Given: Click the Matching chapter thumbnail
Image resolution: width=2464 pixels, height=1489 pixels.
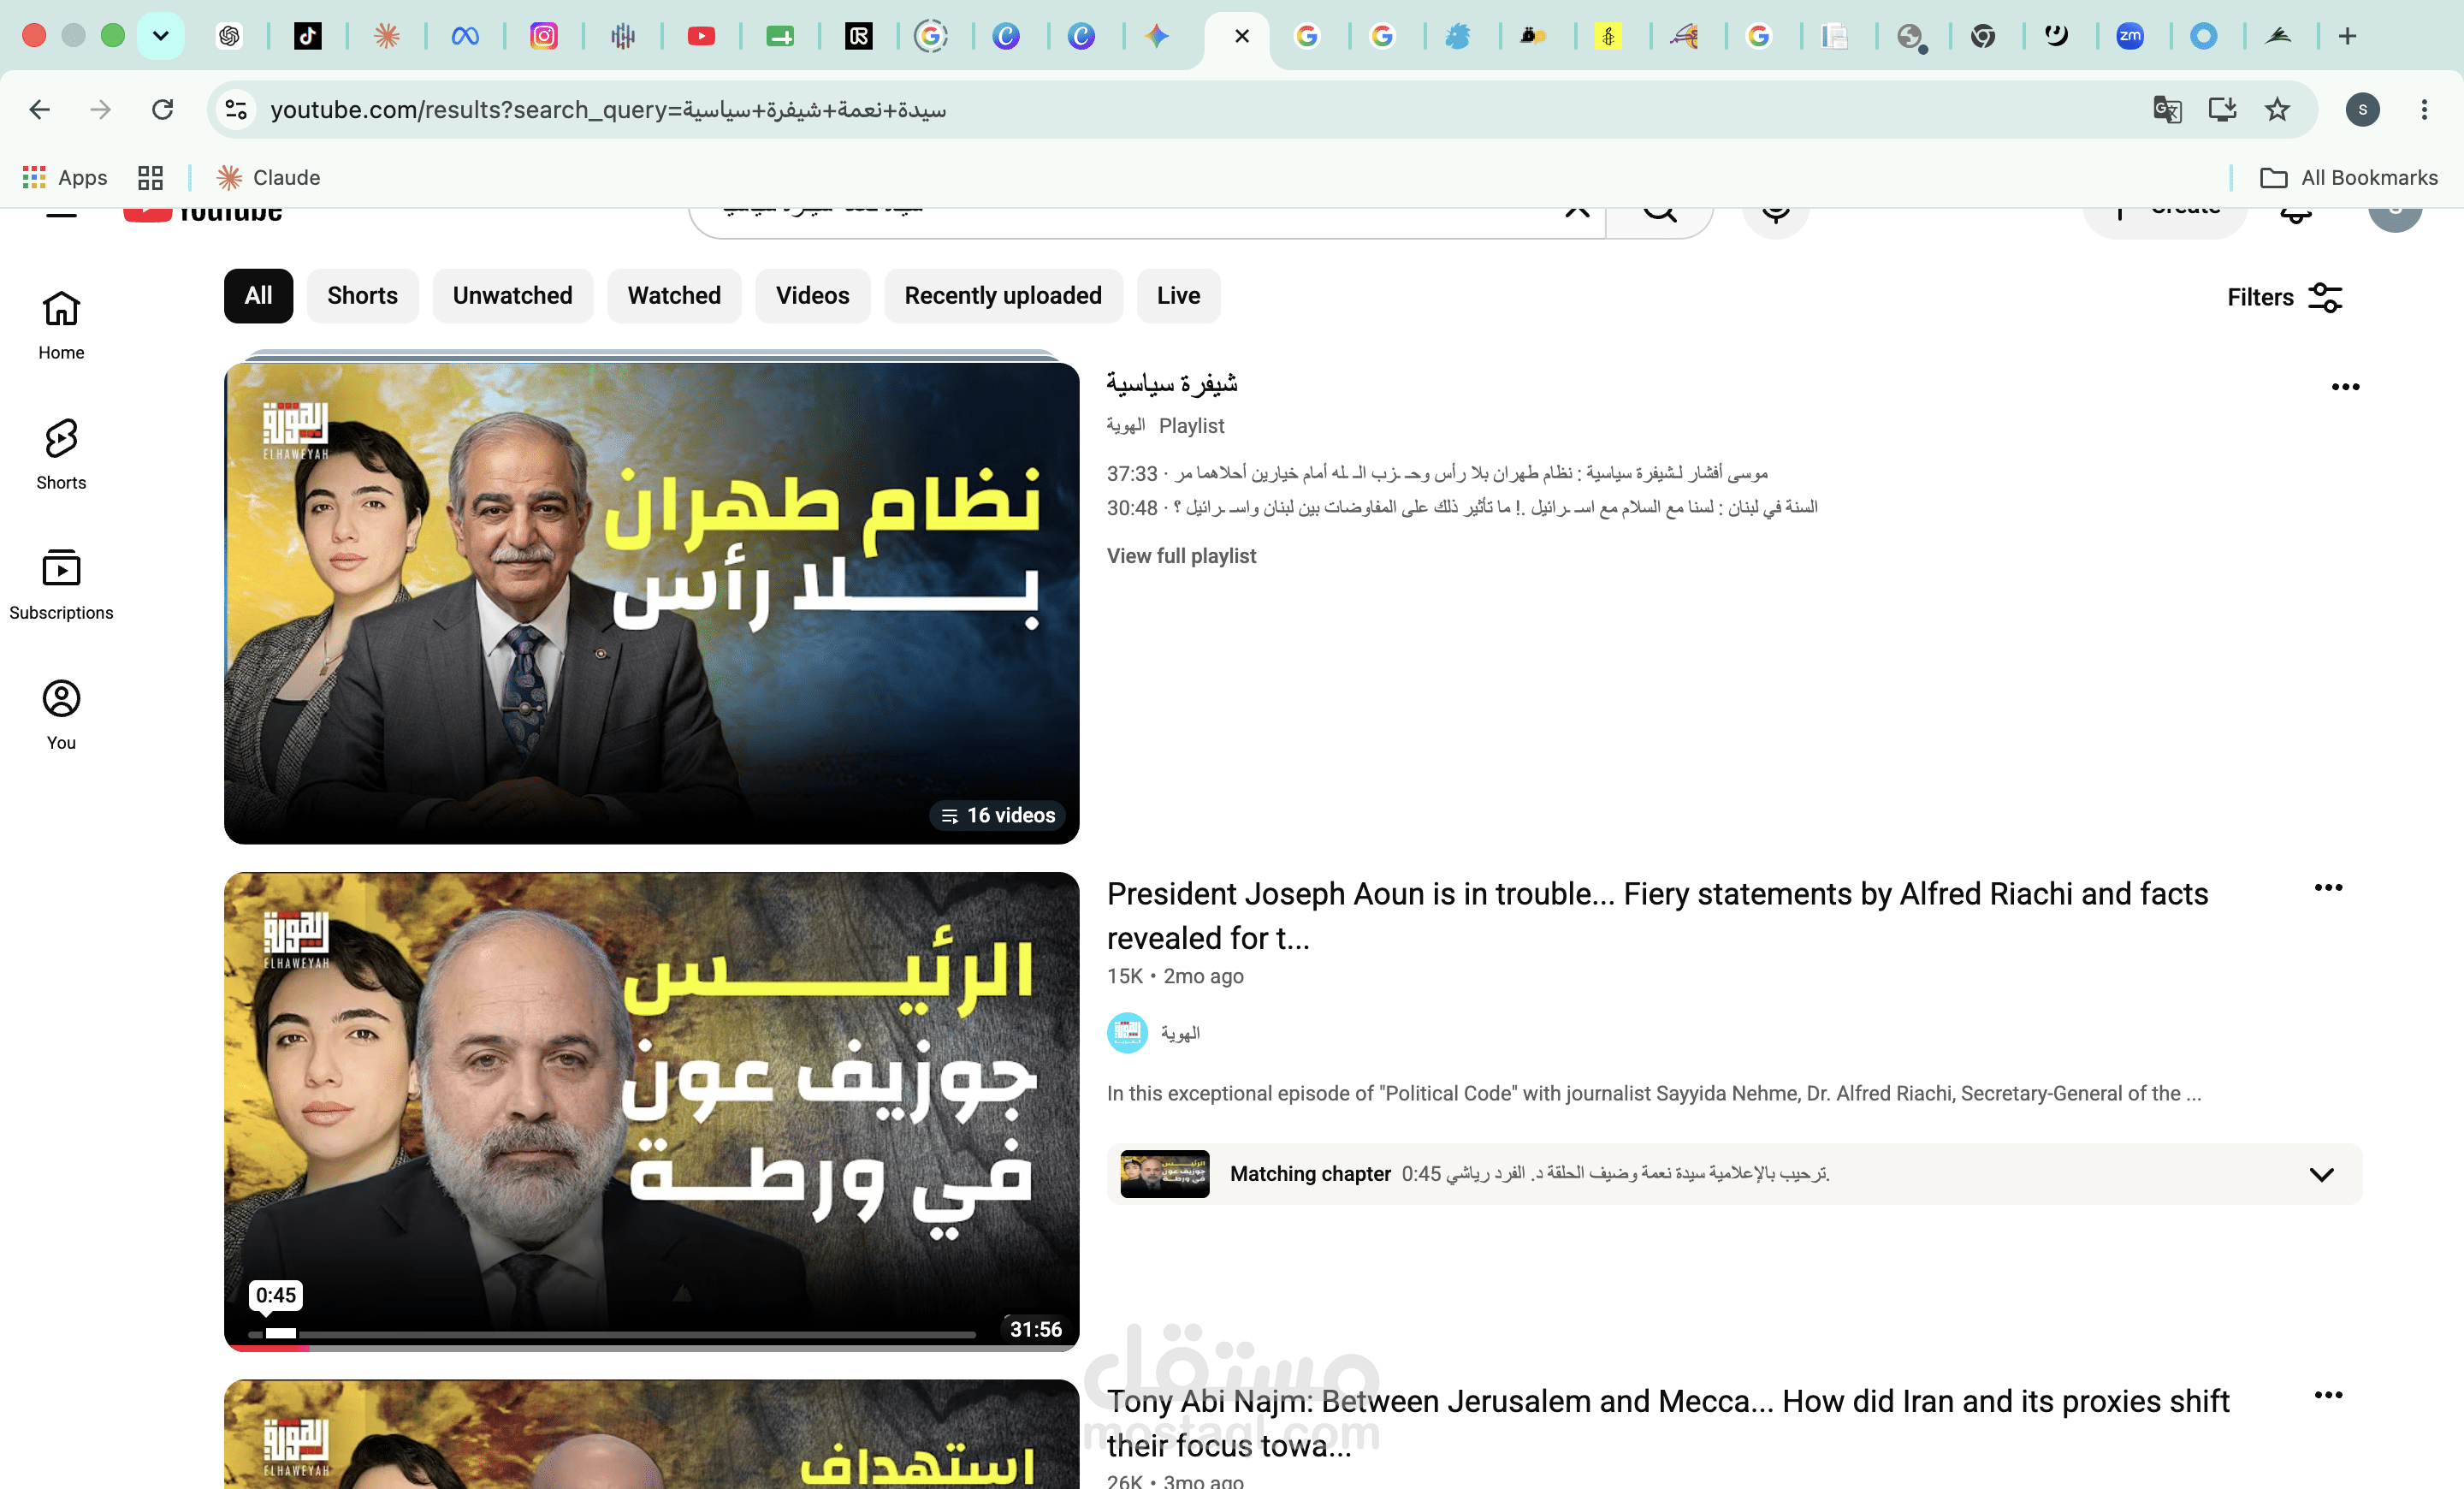Looking at the screenshot, I should click(x=1165, y=1174).
